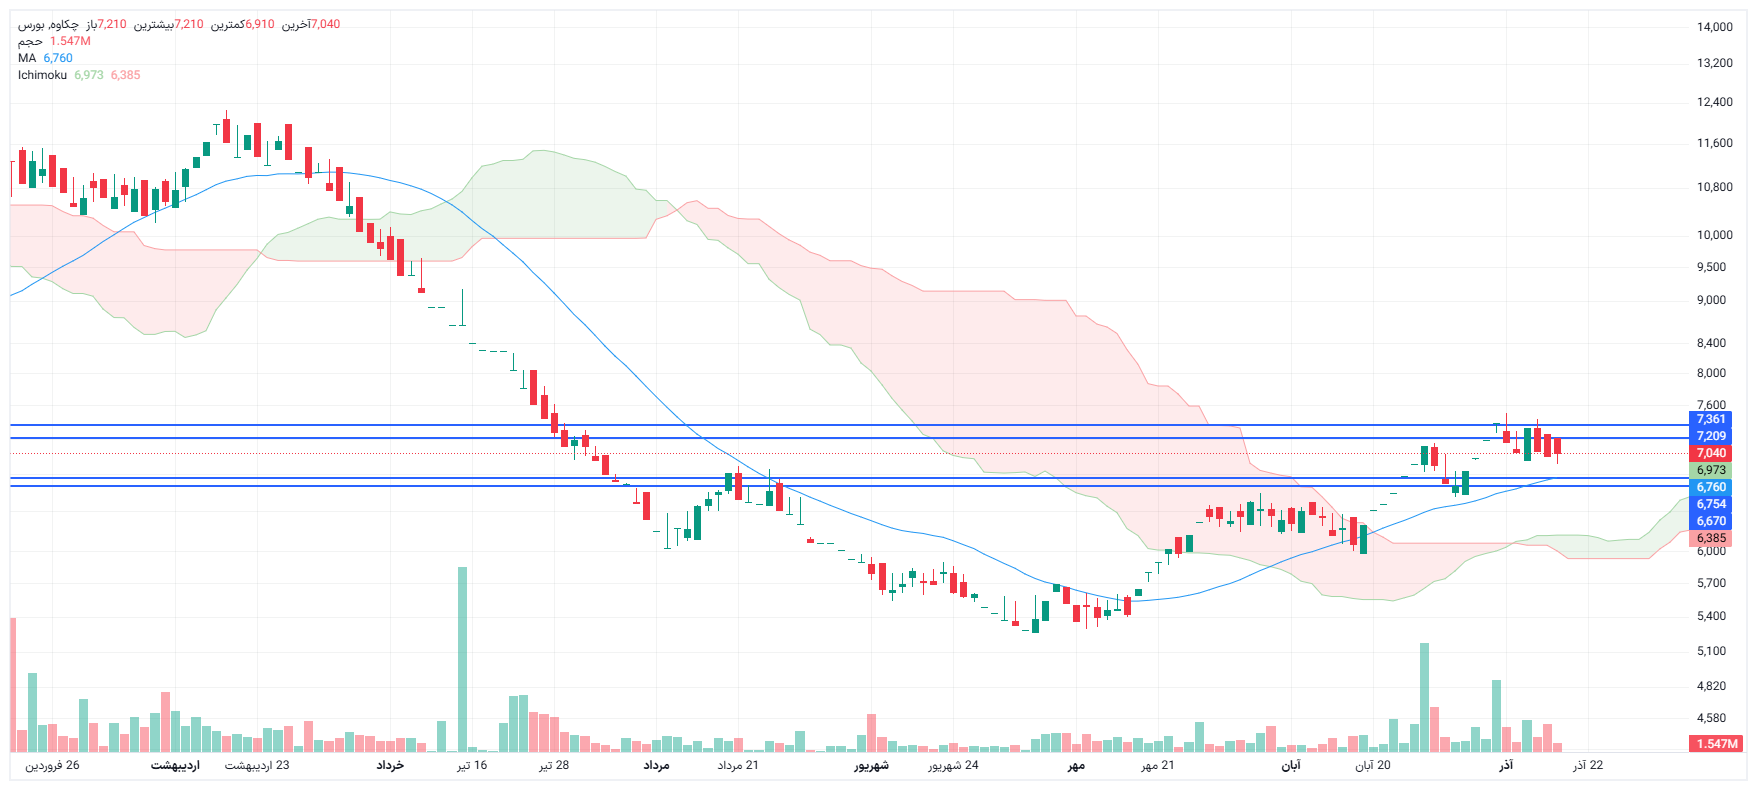Click the 14,000 mark on price axis
This screenshot has width=1757, height=790.
[1714, 27]
